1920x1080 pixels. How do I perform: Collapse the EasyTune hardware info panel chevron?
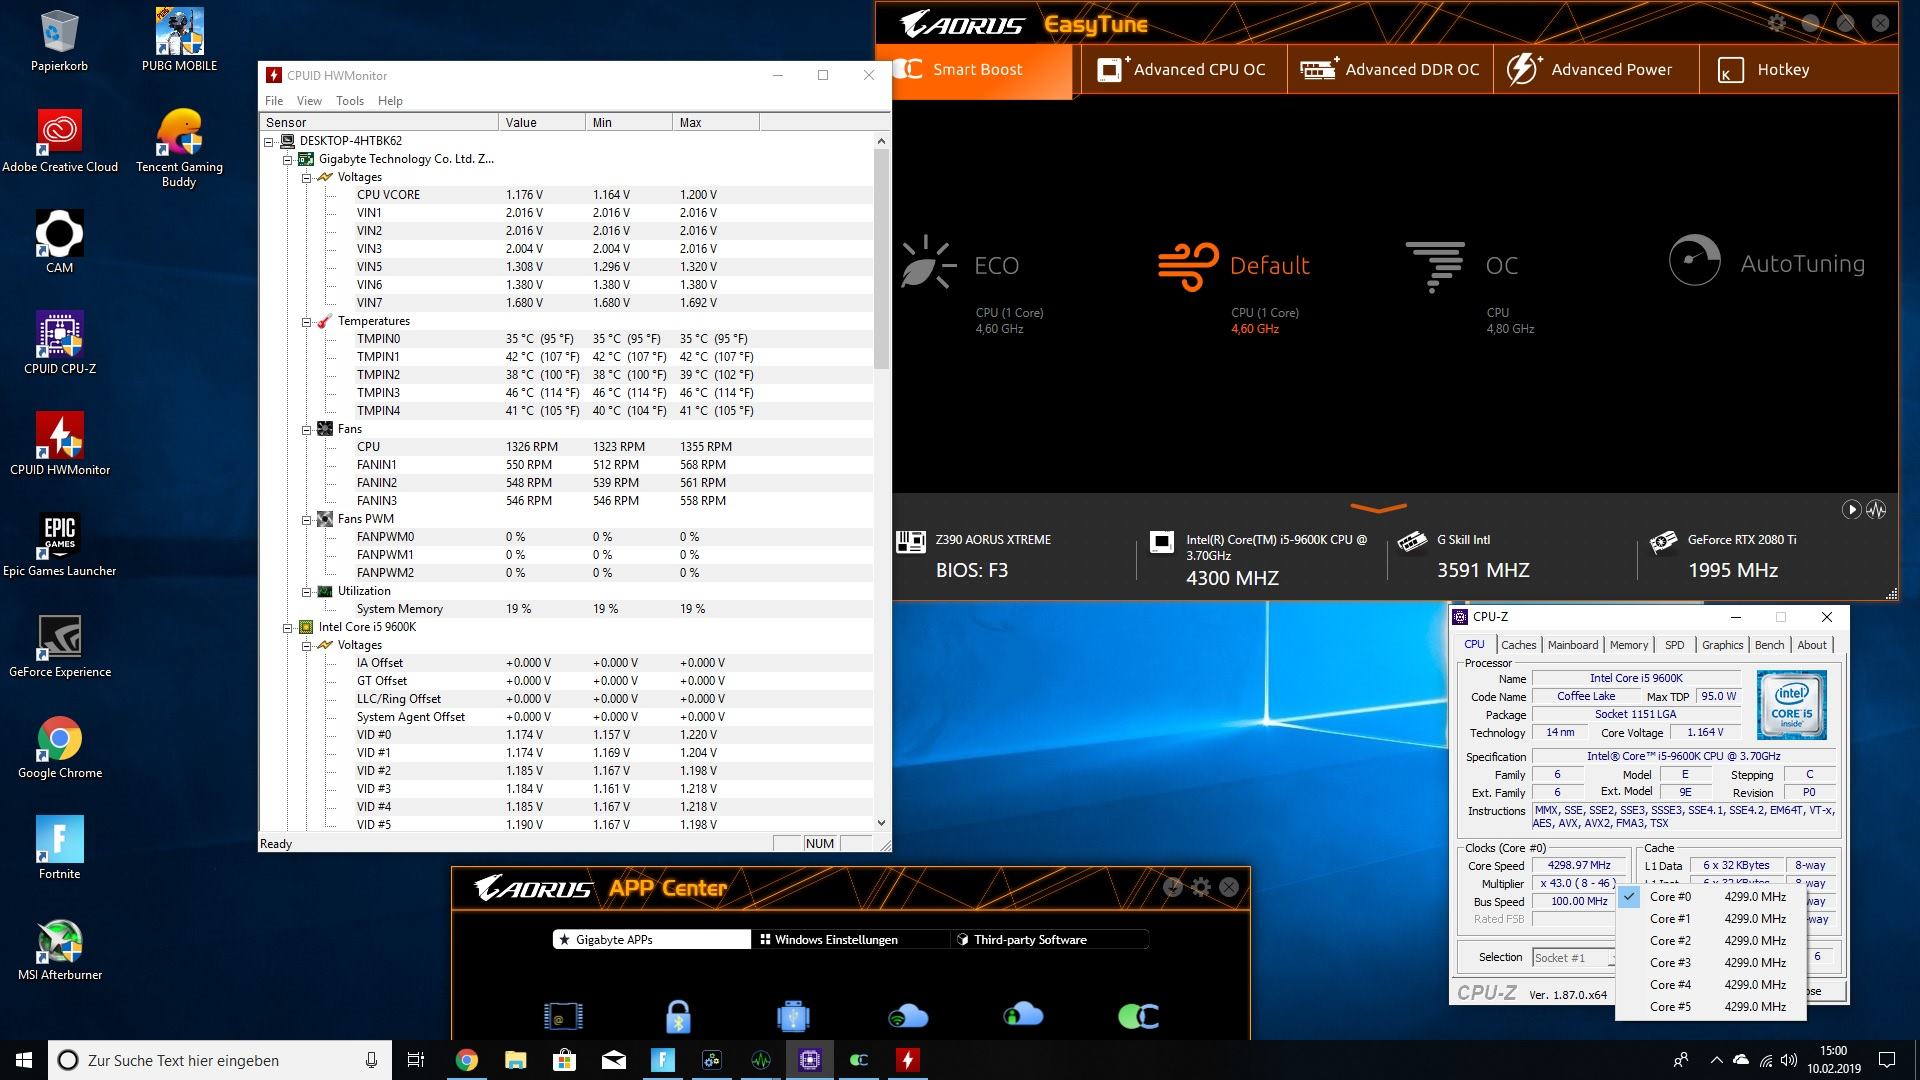click(x=1378, y=508)
